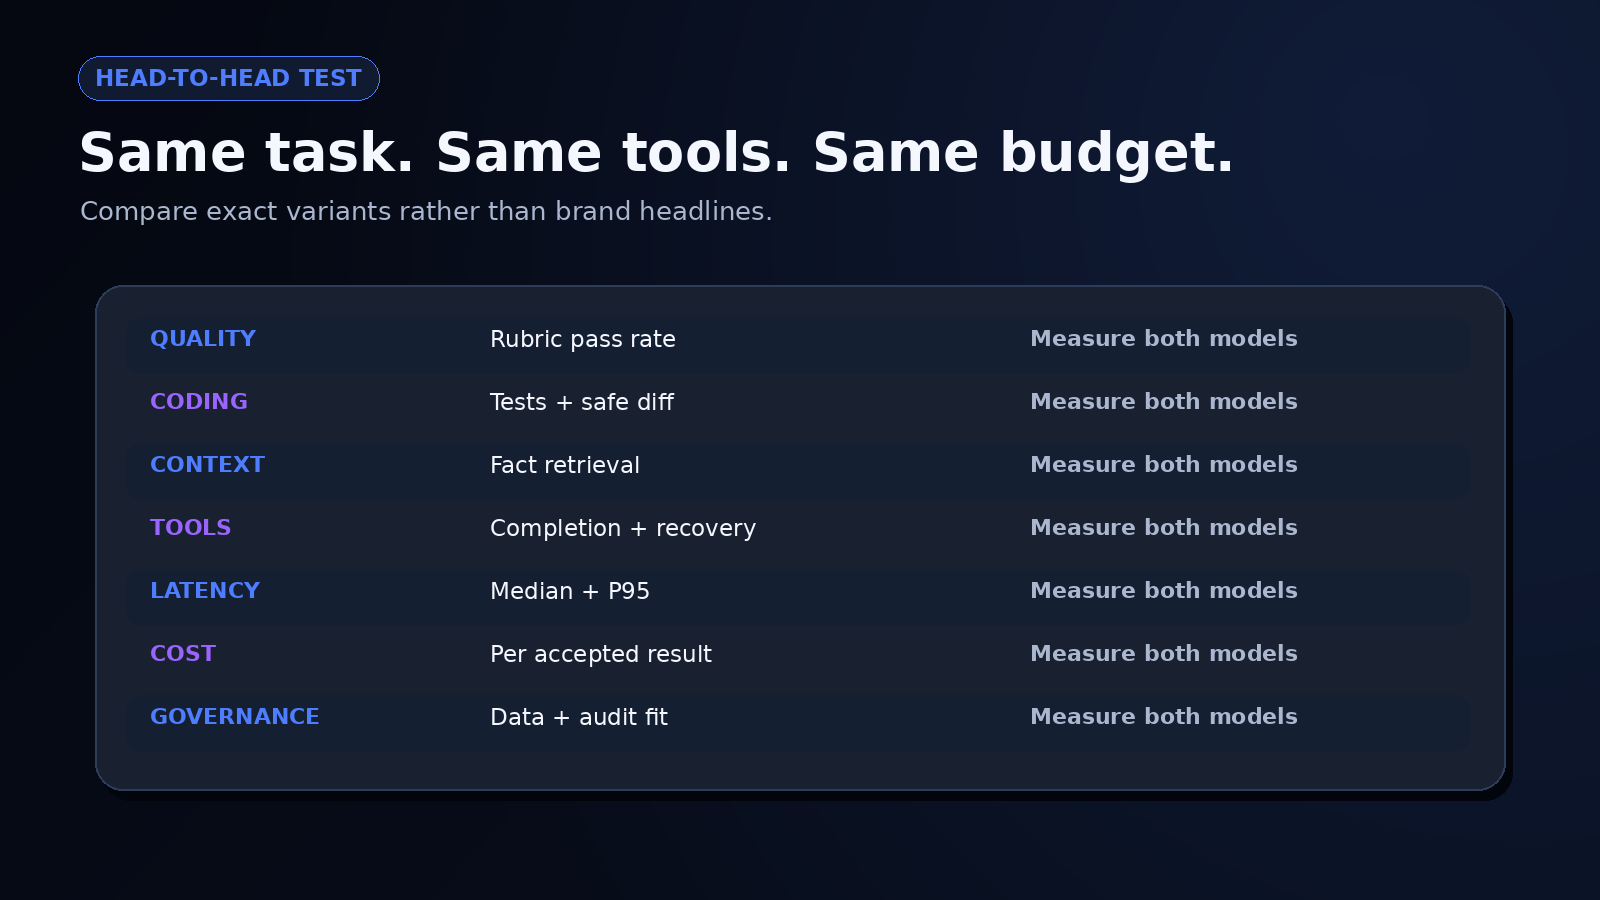Click the Median + P95 cell
1600x900 pixels.
point(570,591)
